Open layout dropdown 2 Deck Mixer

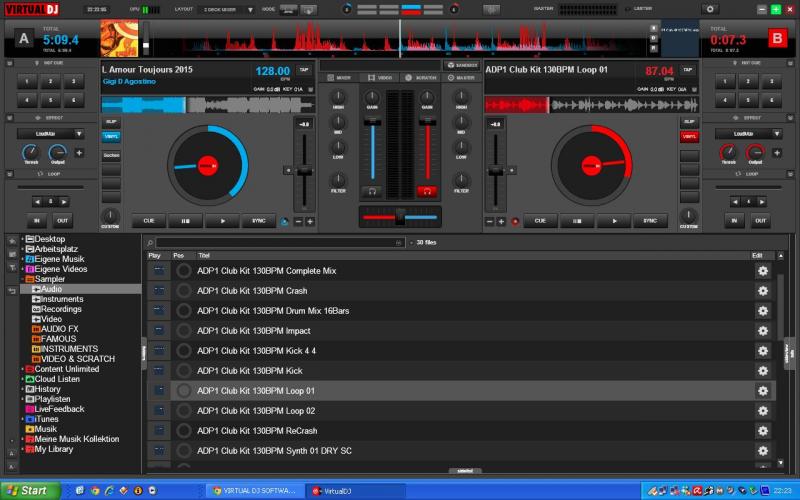tap(228, 10)
